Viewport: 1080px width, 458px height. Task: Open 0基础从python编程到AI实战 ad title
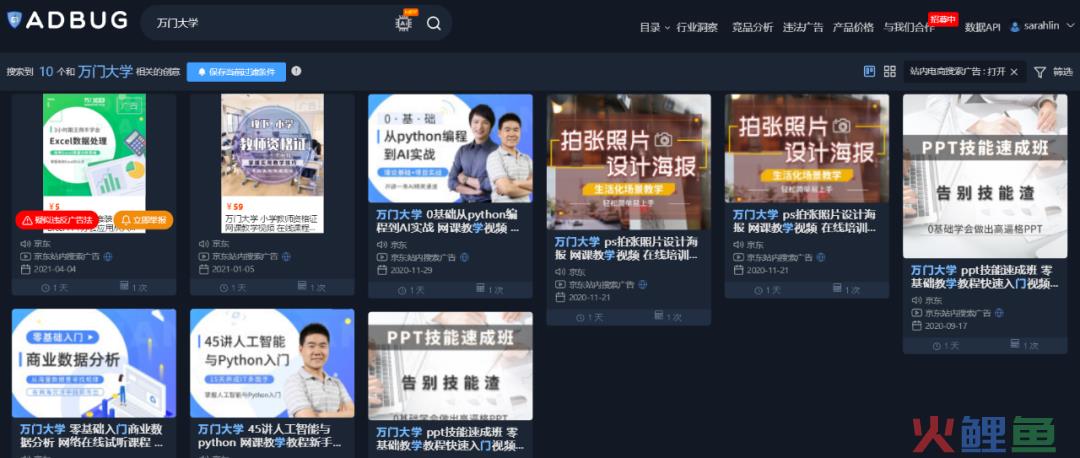click(x=448, y=220)
